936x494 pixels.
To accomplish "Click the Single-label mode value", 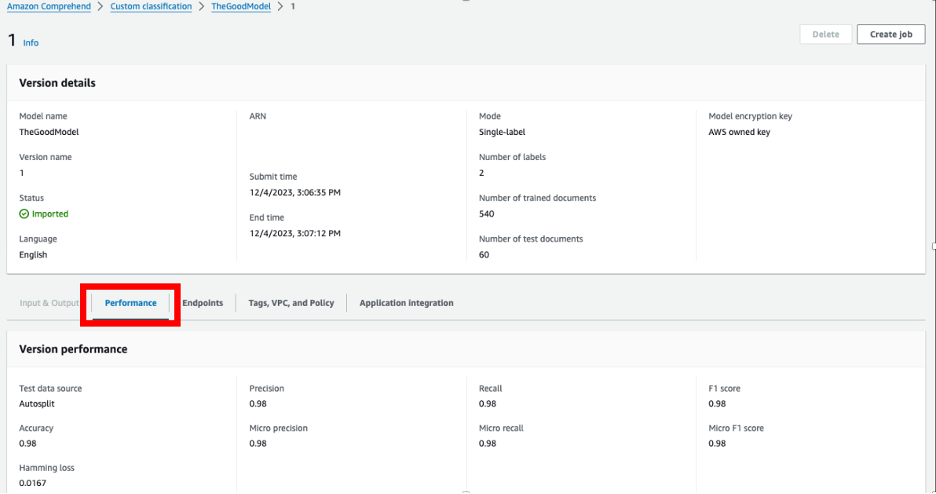I will [502, 132].
